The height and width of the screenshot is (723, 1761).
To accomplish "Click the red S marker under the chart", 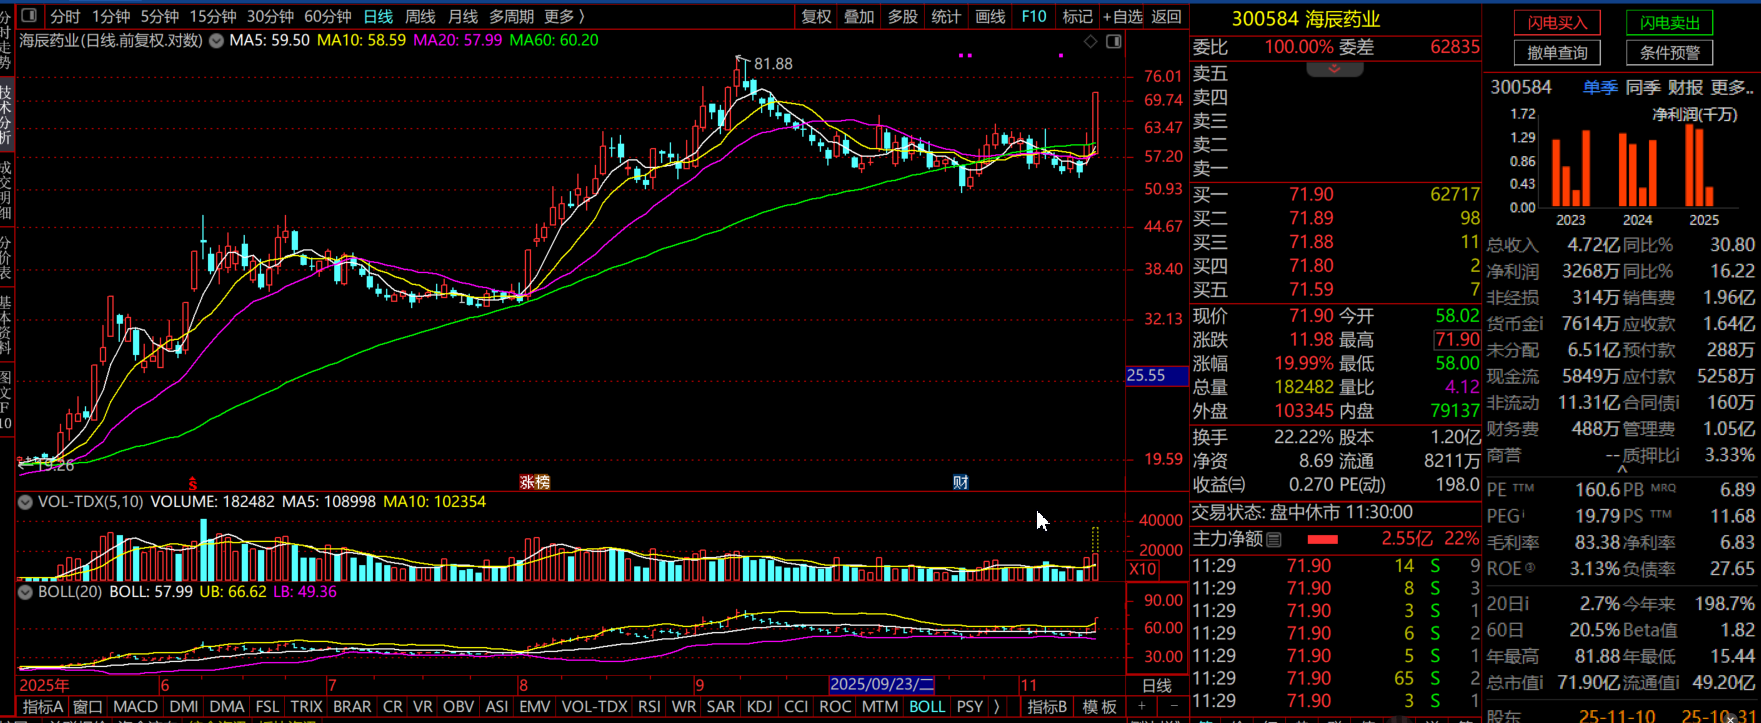I will 193,483.
